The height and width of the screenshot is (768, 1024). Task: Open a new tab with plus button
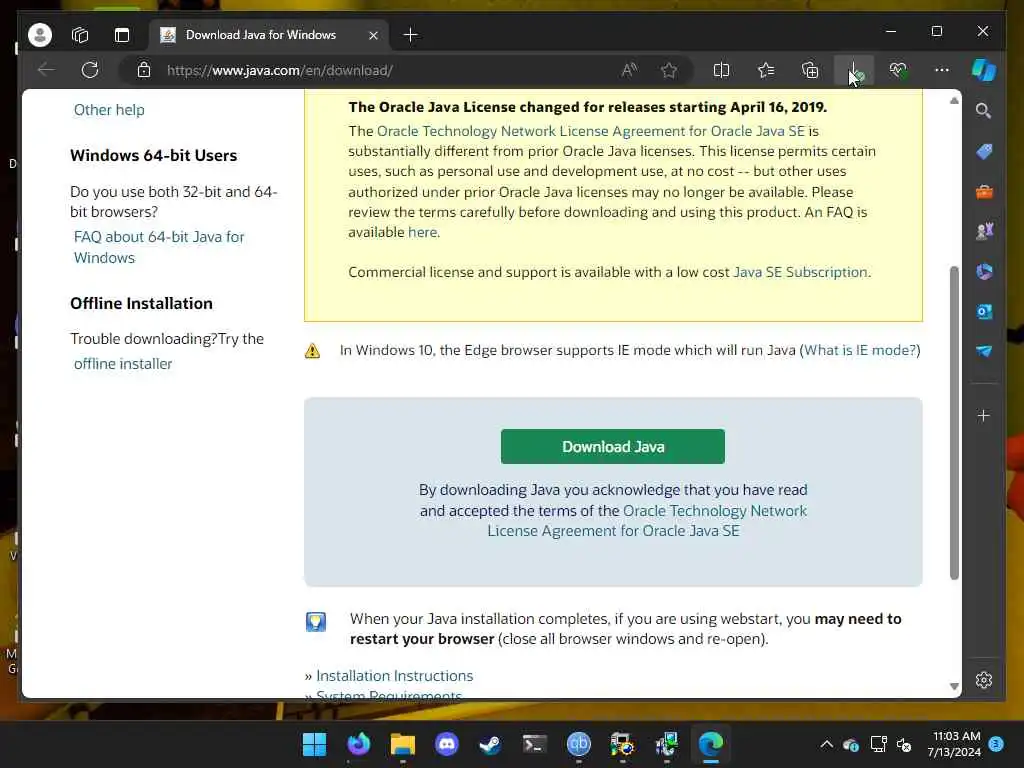(x=410, y=35)
